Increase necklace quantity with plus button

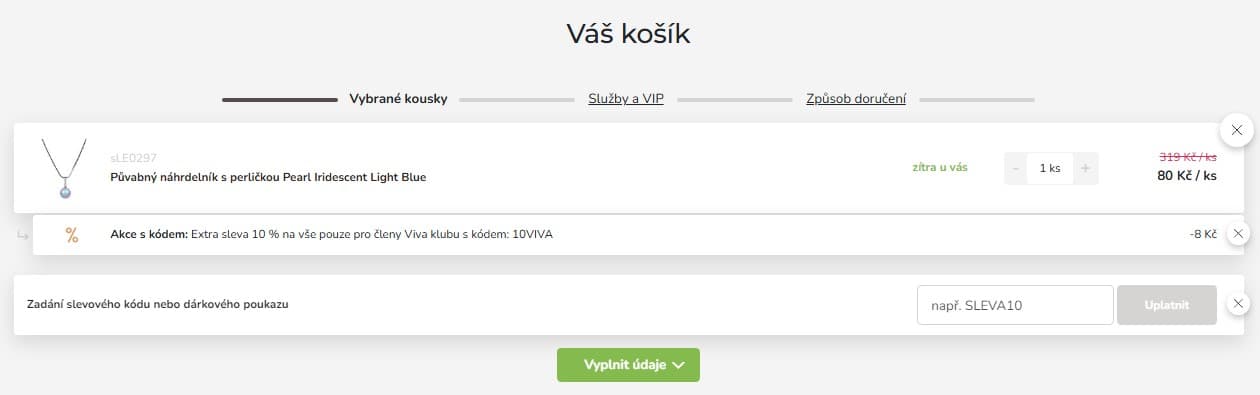pyautogui.click(x=1085, y=168)
